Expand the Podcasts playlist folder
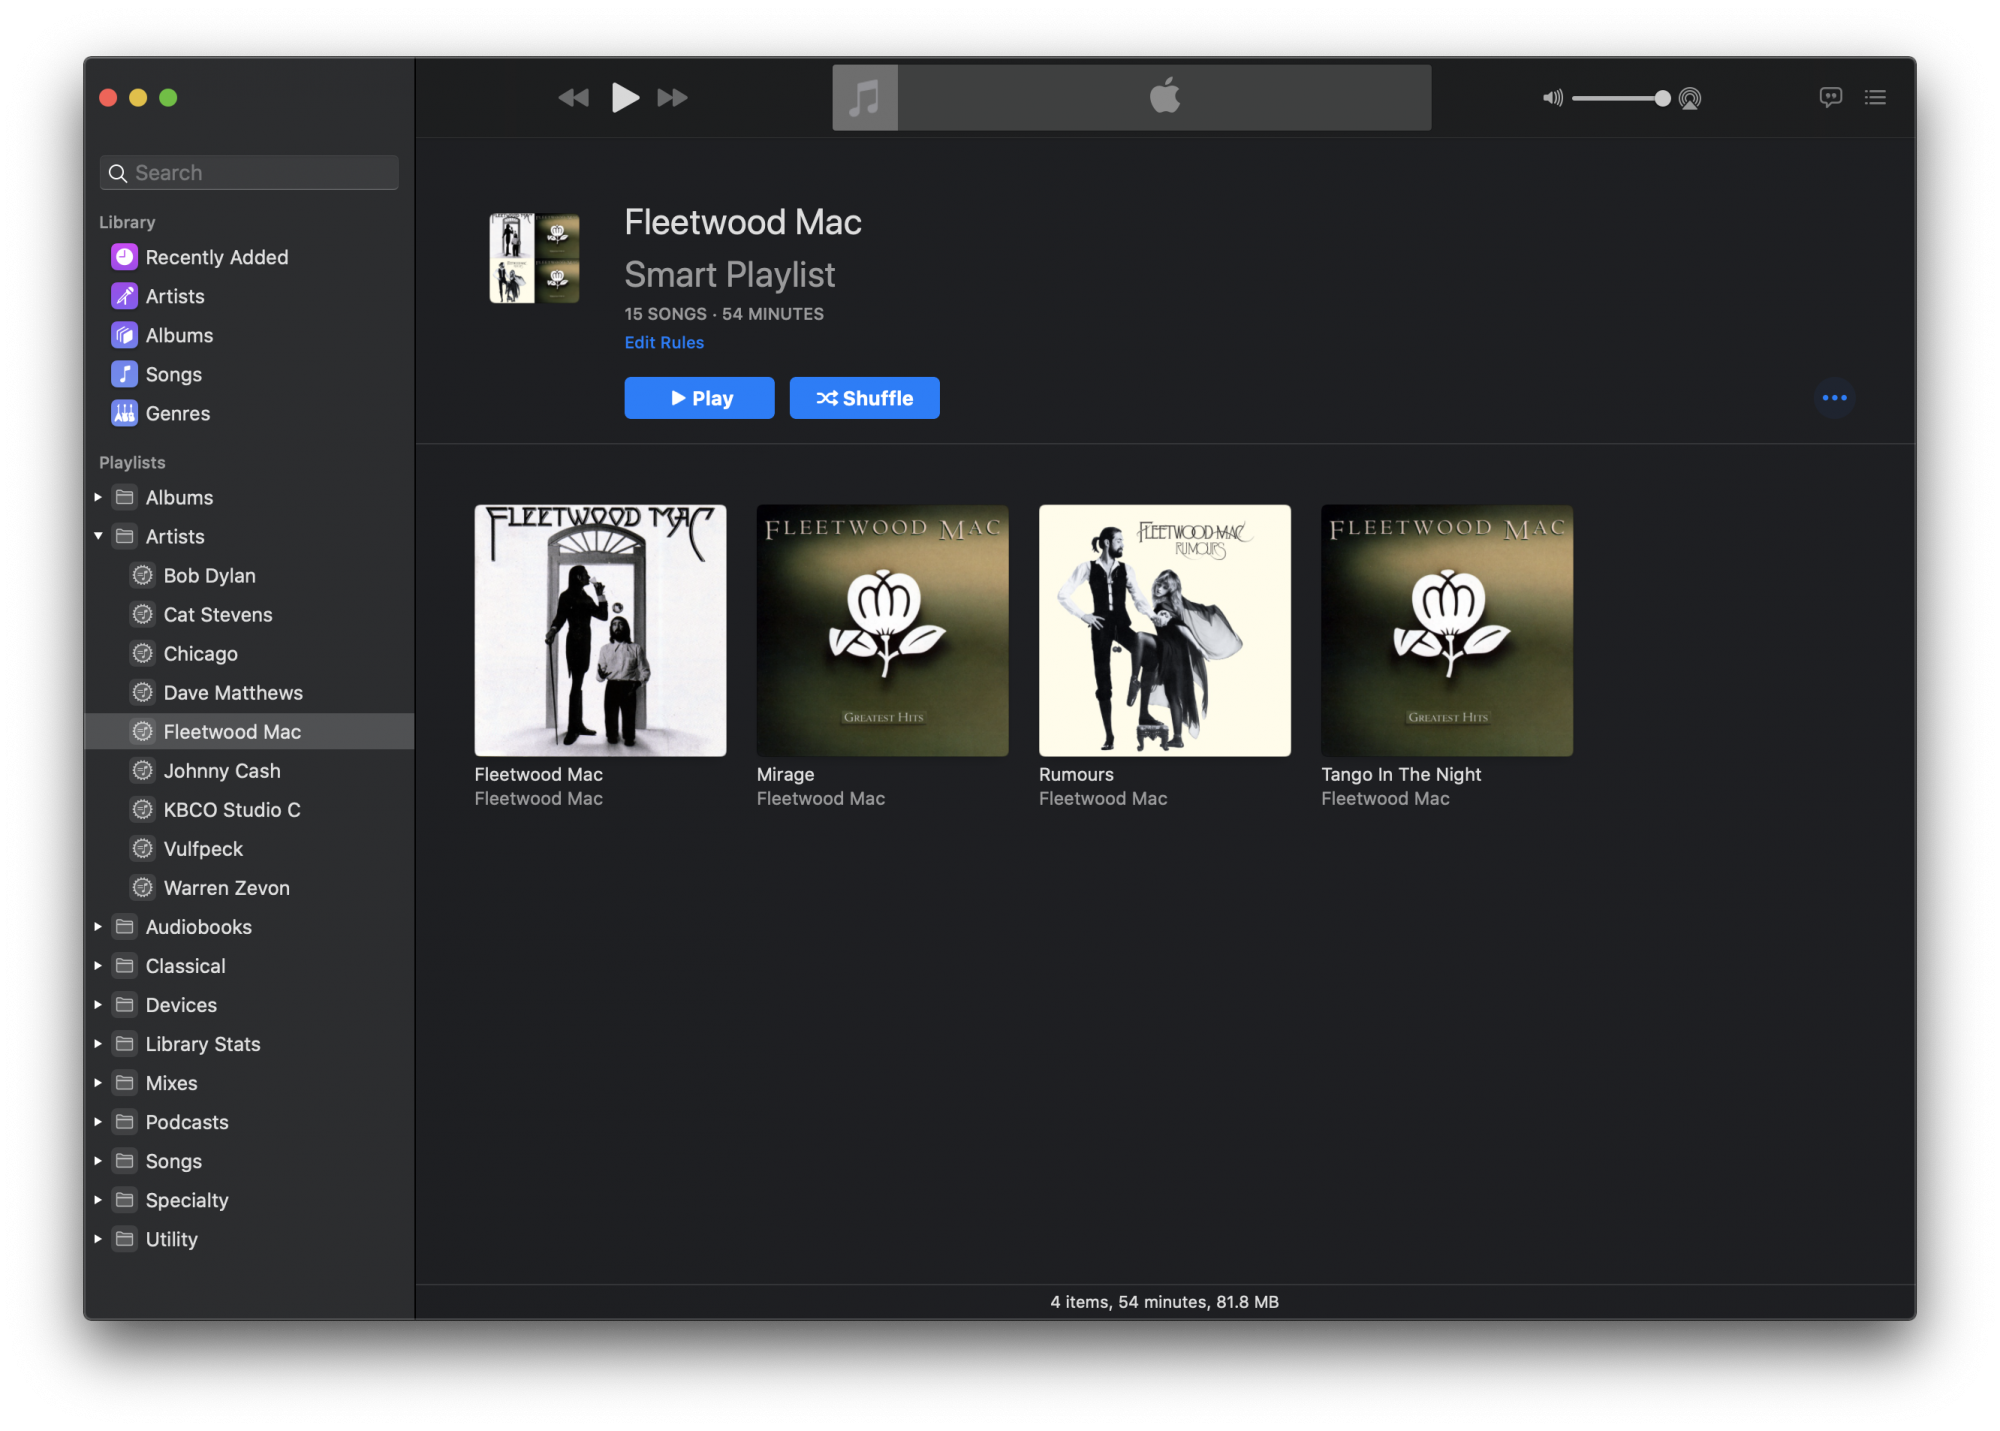The width and height of the screenshot is (2000, 1431). [98, 1122]
